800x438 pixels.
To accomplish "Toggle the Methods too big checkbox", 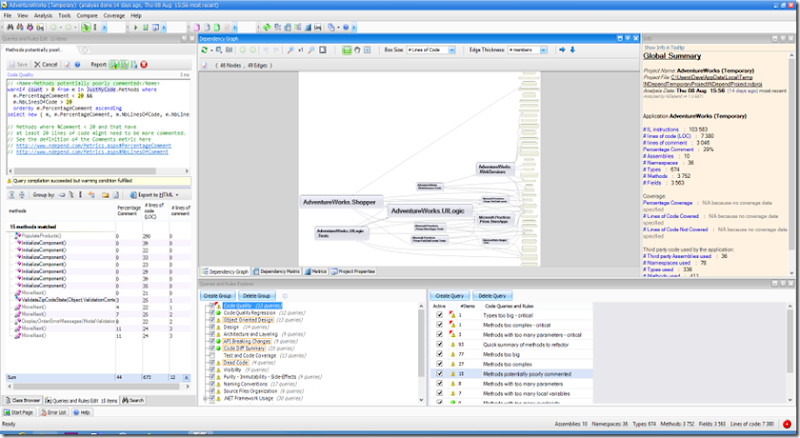I will pyautogui.click(x=441, y=354).
